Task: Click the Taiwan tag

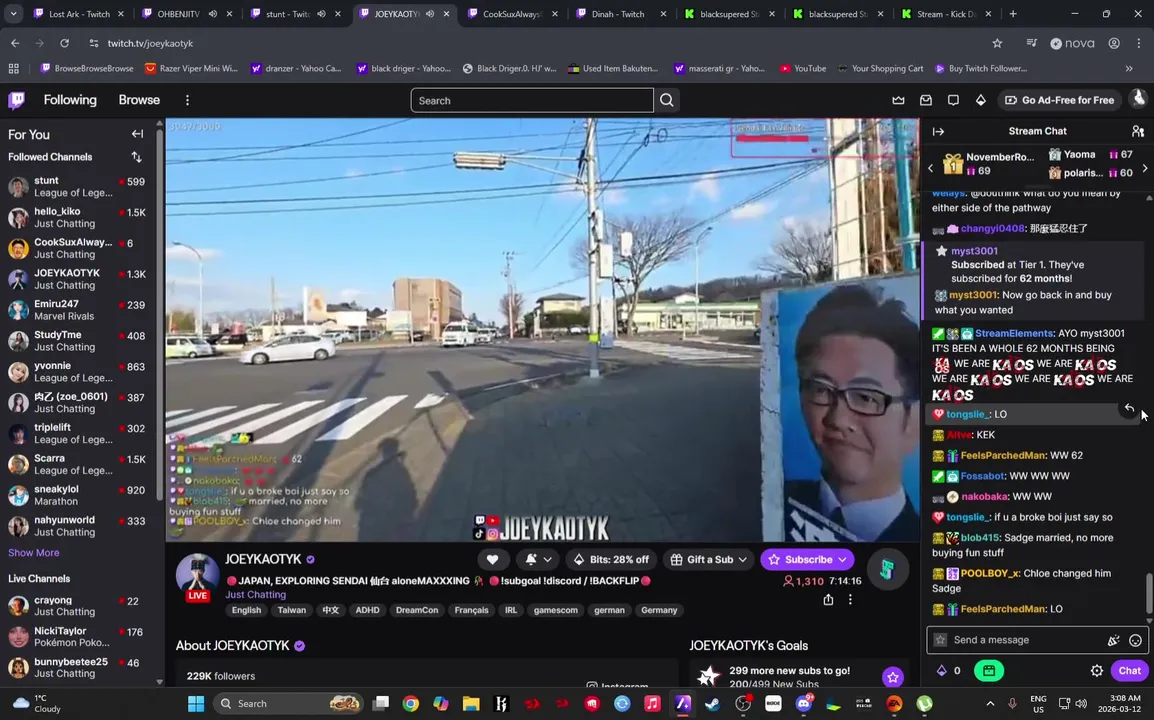Action: pyautogui.click(x=291, y=610)
